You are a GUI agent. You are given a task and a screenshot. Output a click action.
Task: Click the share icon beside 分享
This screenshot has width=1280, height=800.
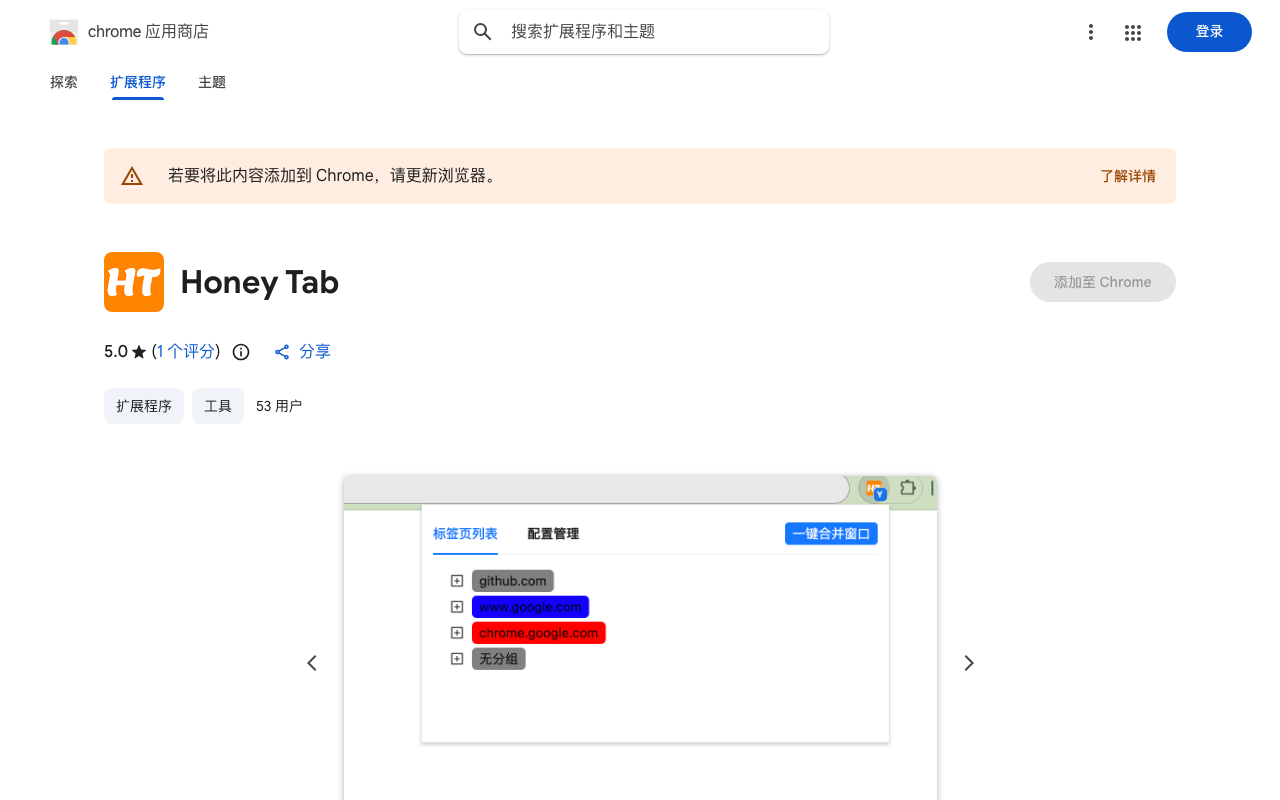[282, 352]
